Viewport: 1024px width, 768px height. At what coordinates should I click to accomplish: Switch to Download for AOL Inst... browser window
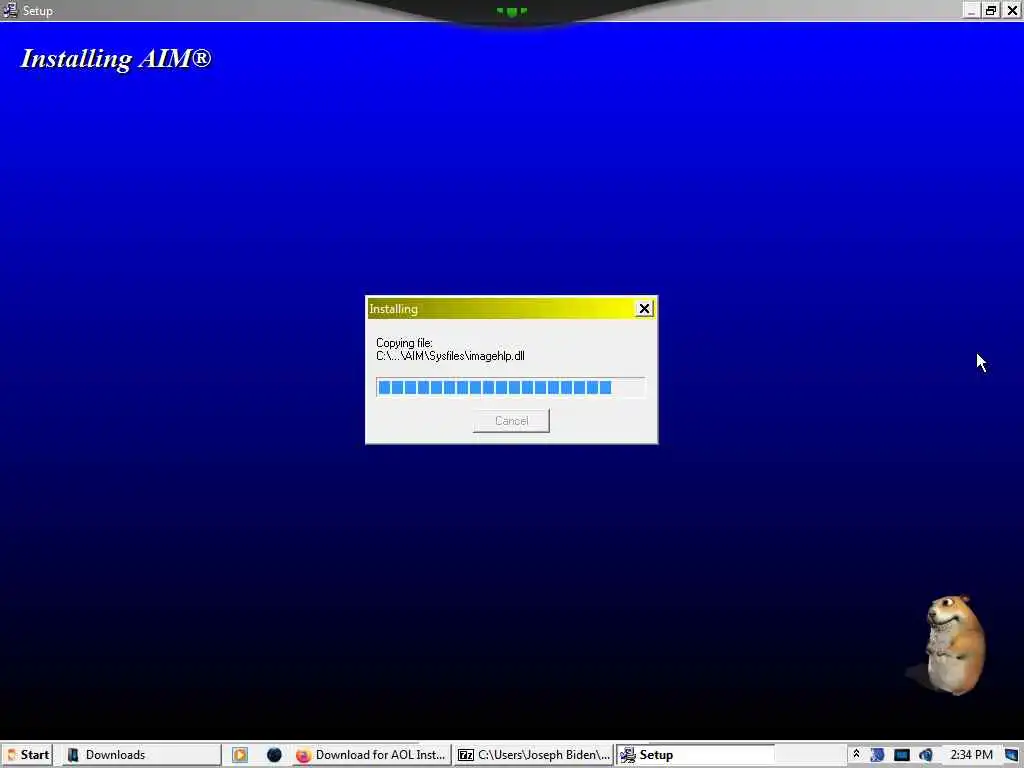coord(371,754)
